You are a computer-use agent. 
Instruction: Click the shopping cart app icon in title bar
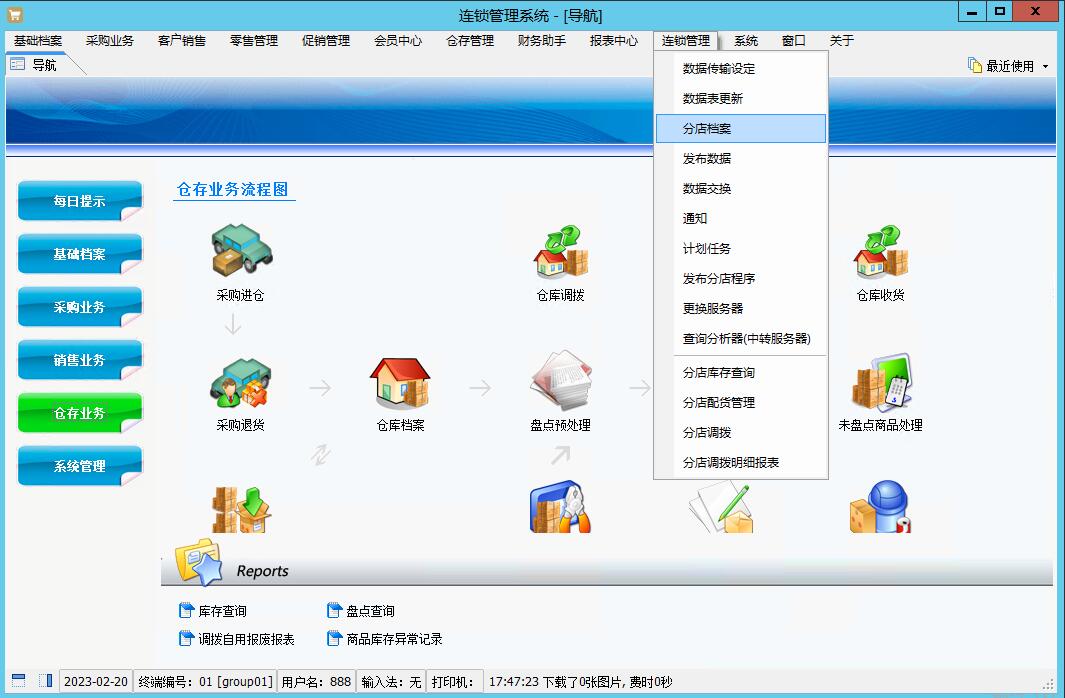click(x=15, y=14)
